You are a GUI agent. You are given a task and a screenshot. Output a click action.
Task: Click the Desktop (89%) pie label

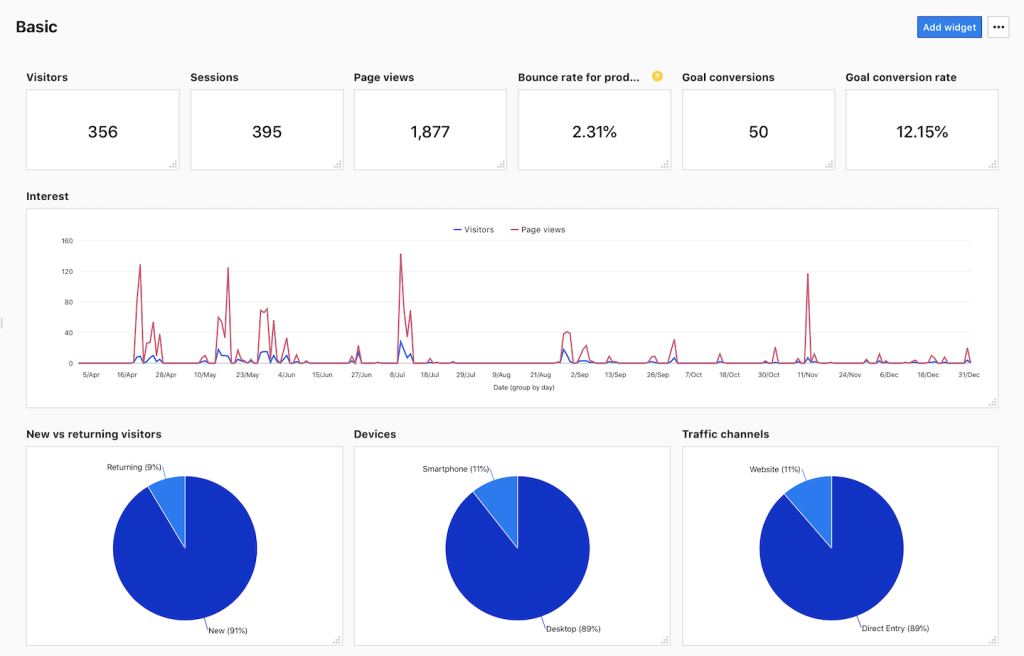point(573,629)
